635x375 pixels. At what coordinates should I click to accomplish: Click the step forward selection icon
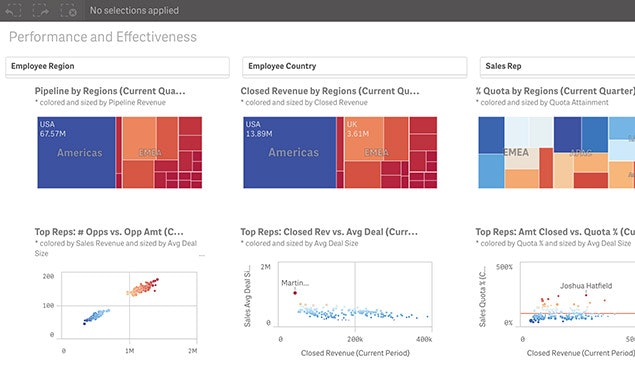pos(40,10)
